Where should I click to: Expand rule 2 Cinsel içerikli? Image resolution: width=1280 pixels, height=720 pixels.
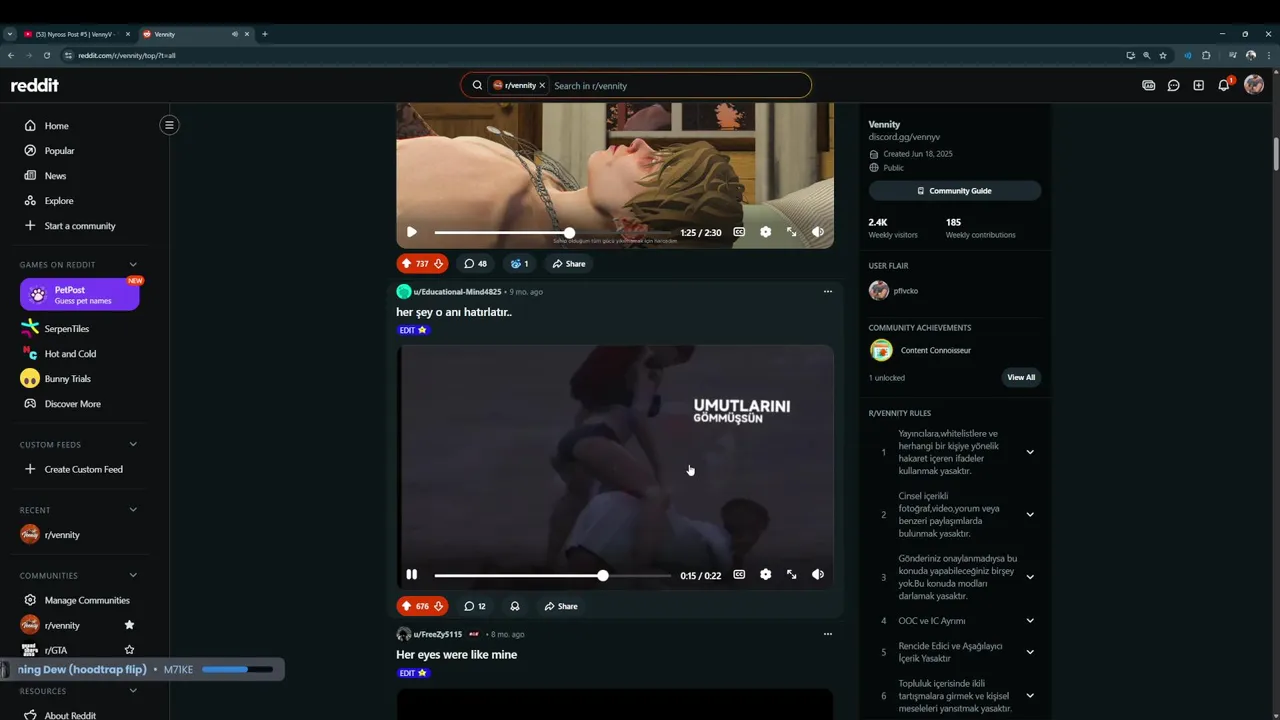coord(1030,515)
